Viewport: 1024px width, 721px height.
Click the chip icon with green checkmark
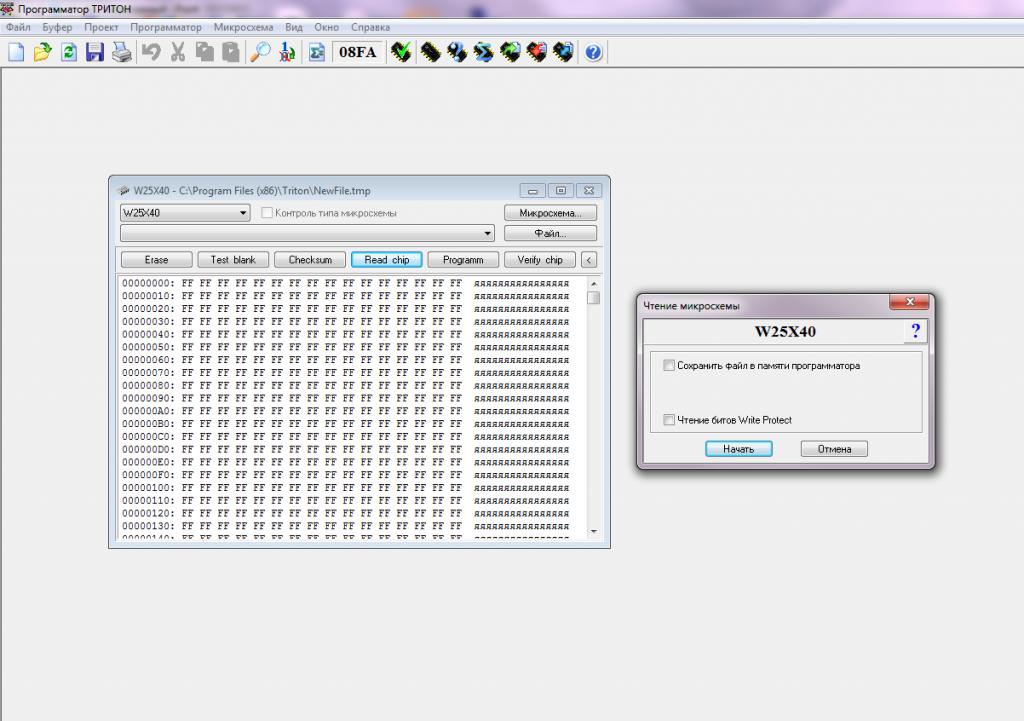(402, 52)
